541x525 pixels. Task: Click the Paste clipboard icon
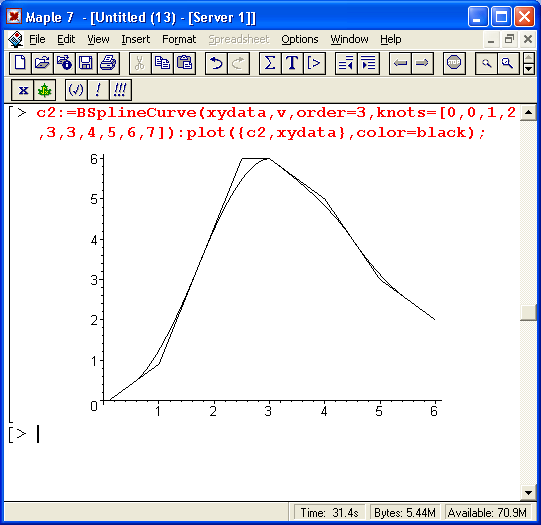[x=185, y=63]
